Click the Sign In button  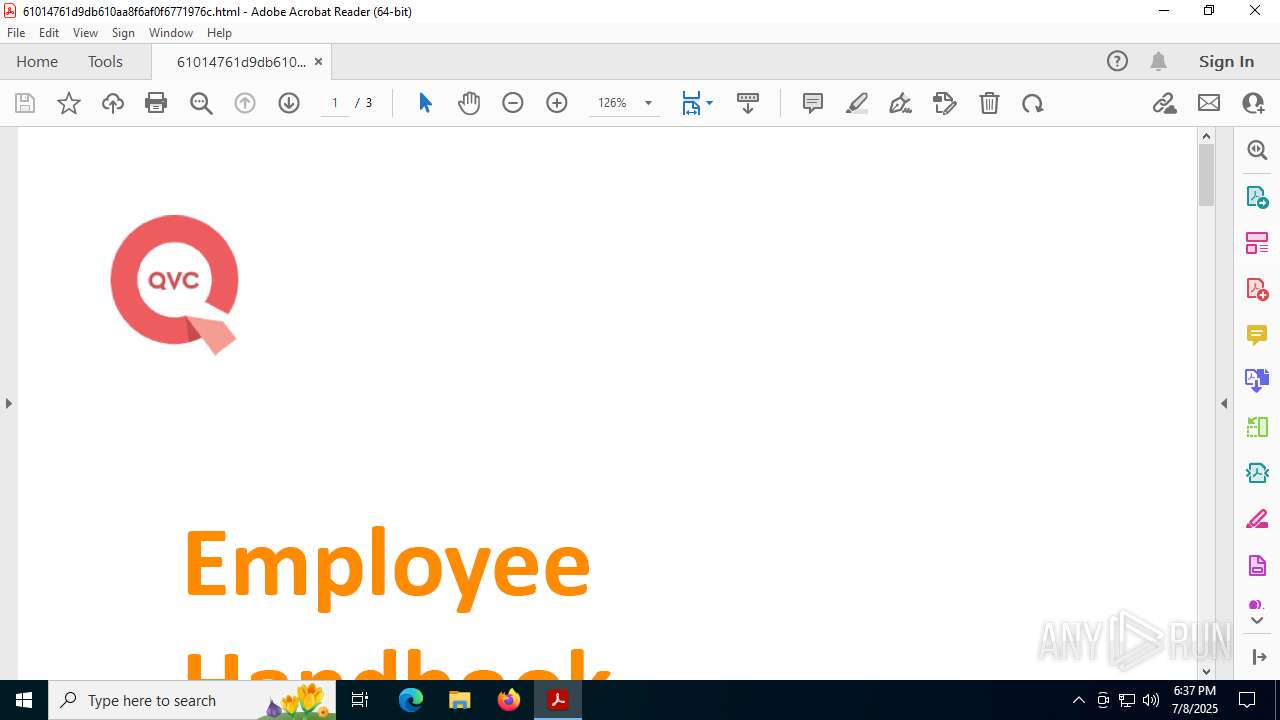1226,61
